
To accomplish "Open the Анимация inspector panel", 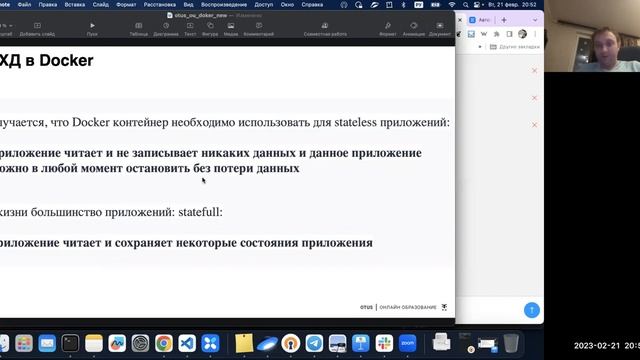I will point(414,29).
